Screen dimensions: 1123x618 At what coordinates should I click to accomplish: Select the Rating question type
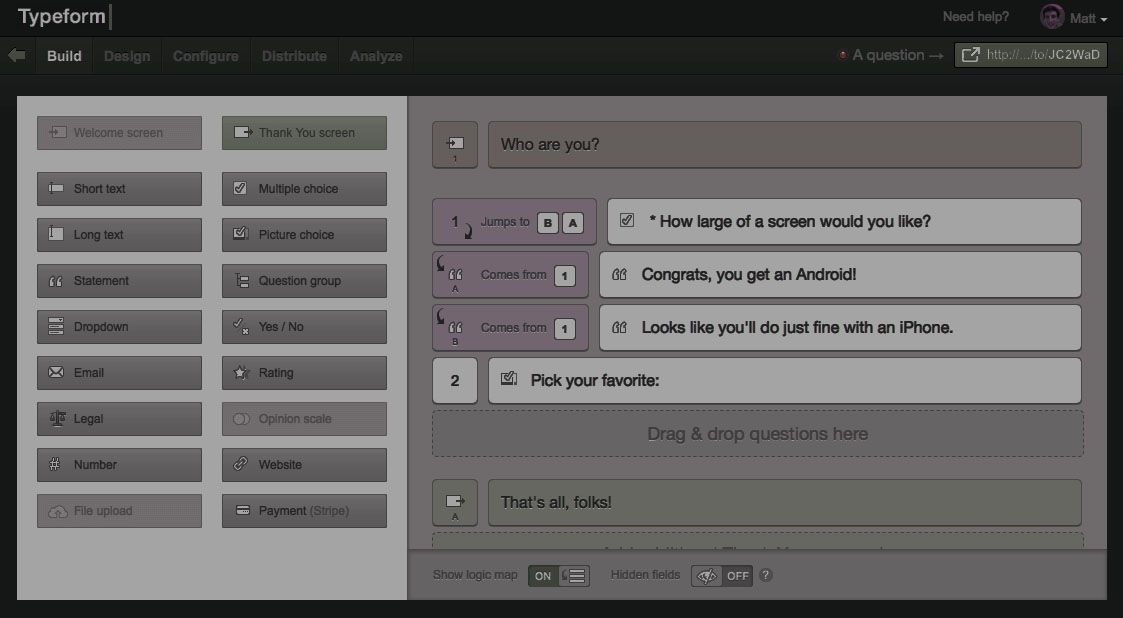point(303,372)
